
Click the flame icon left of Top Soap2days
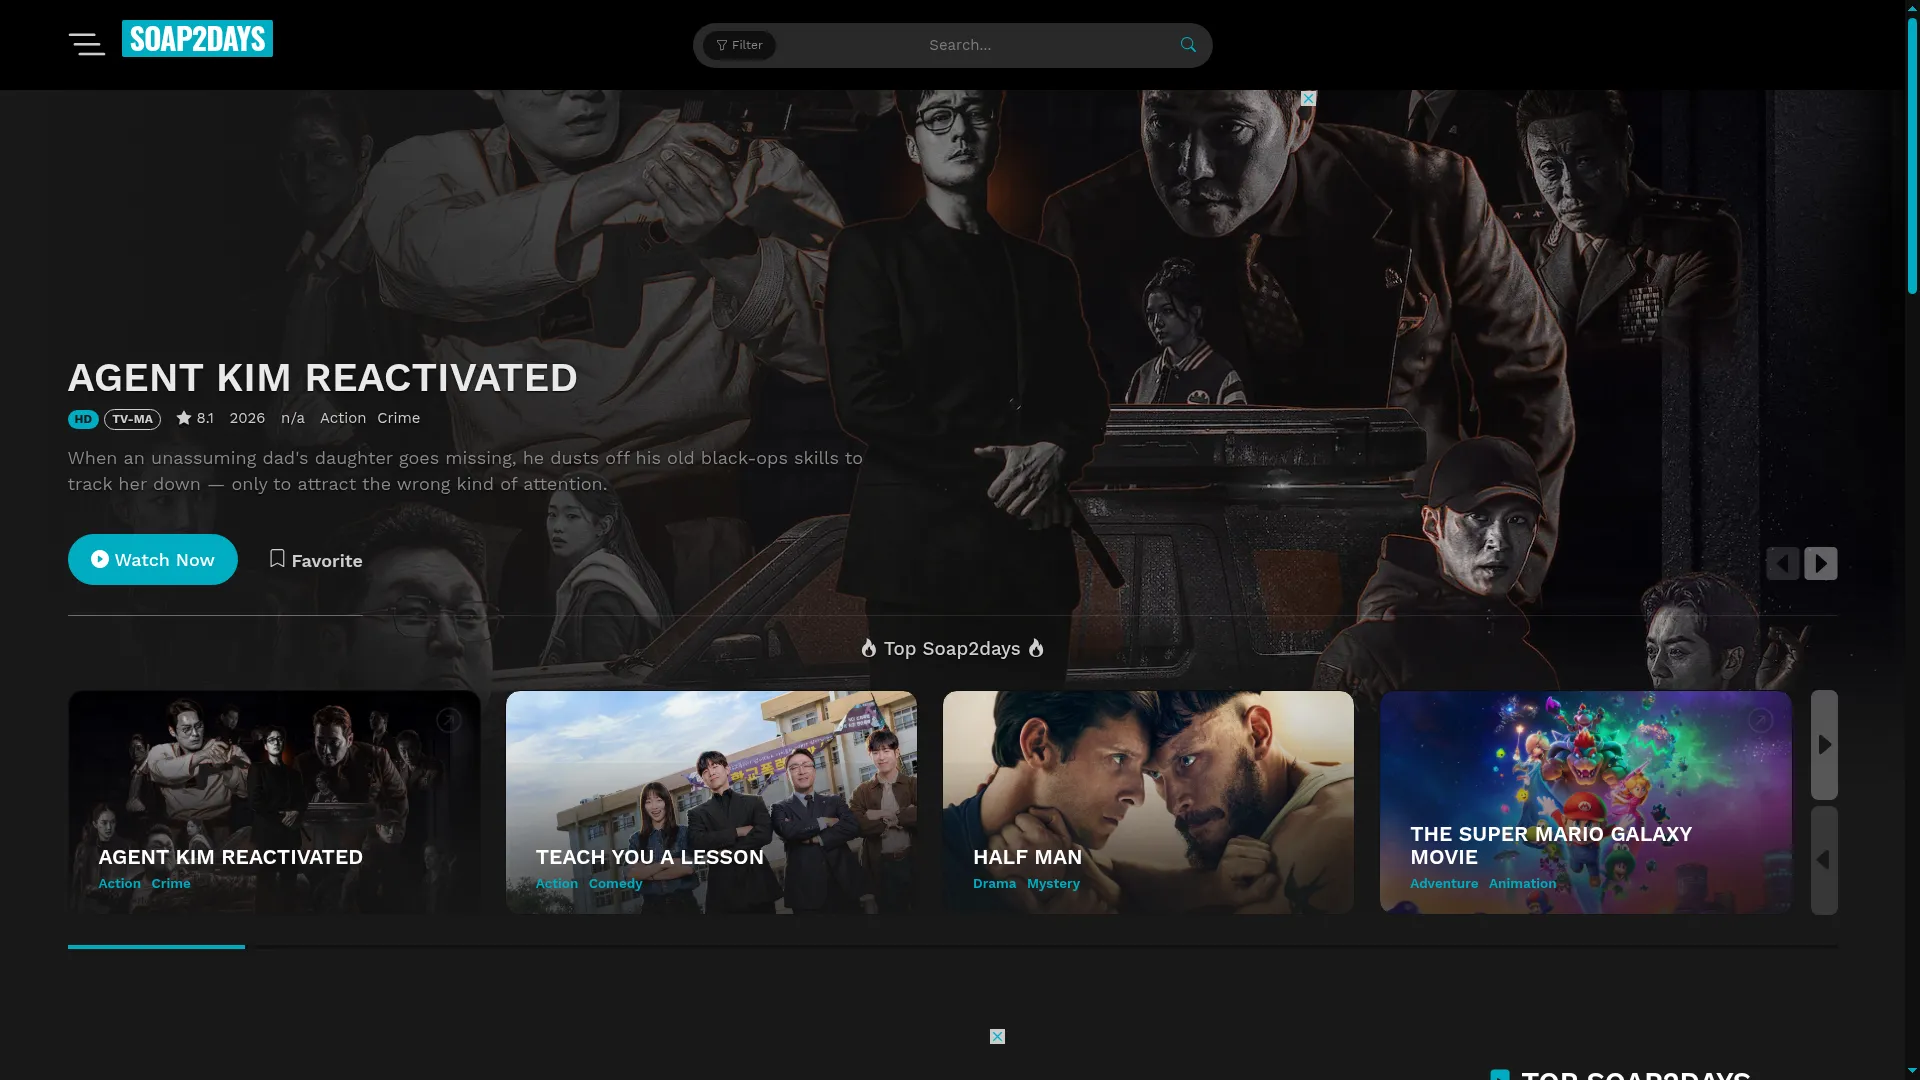click(869, 649)
